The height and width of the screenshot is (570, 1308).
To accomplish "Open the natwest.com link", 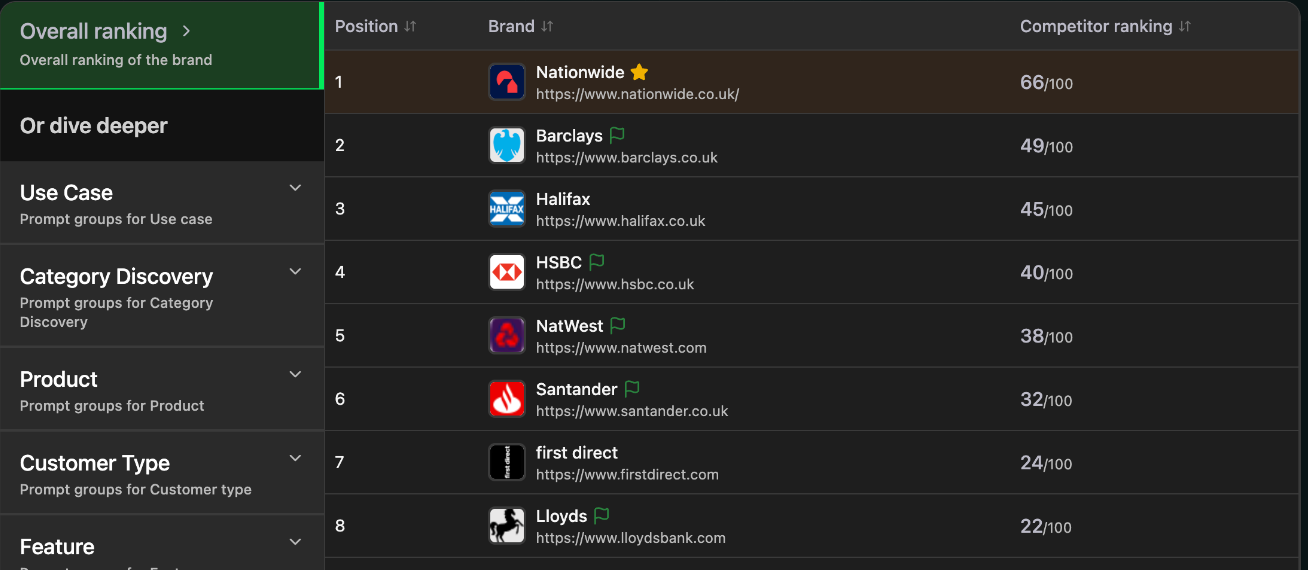I will point(621,348).
